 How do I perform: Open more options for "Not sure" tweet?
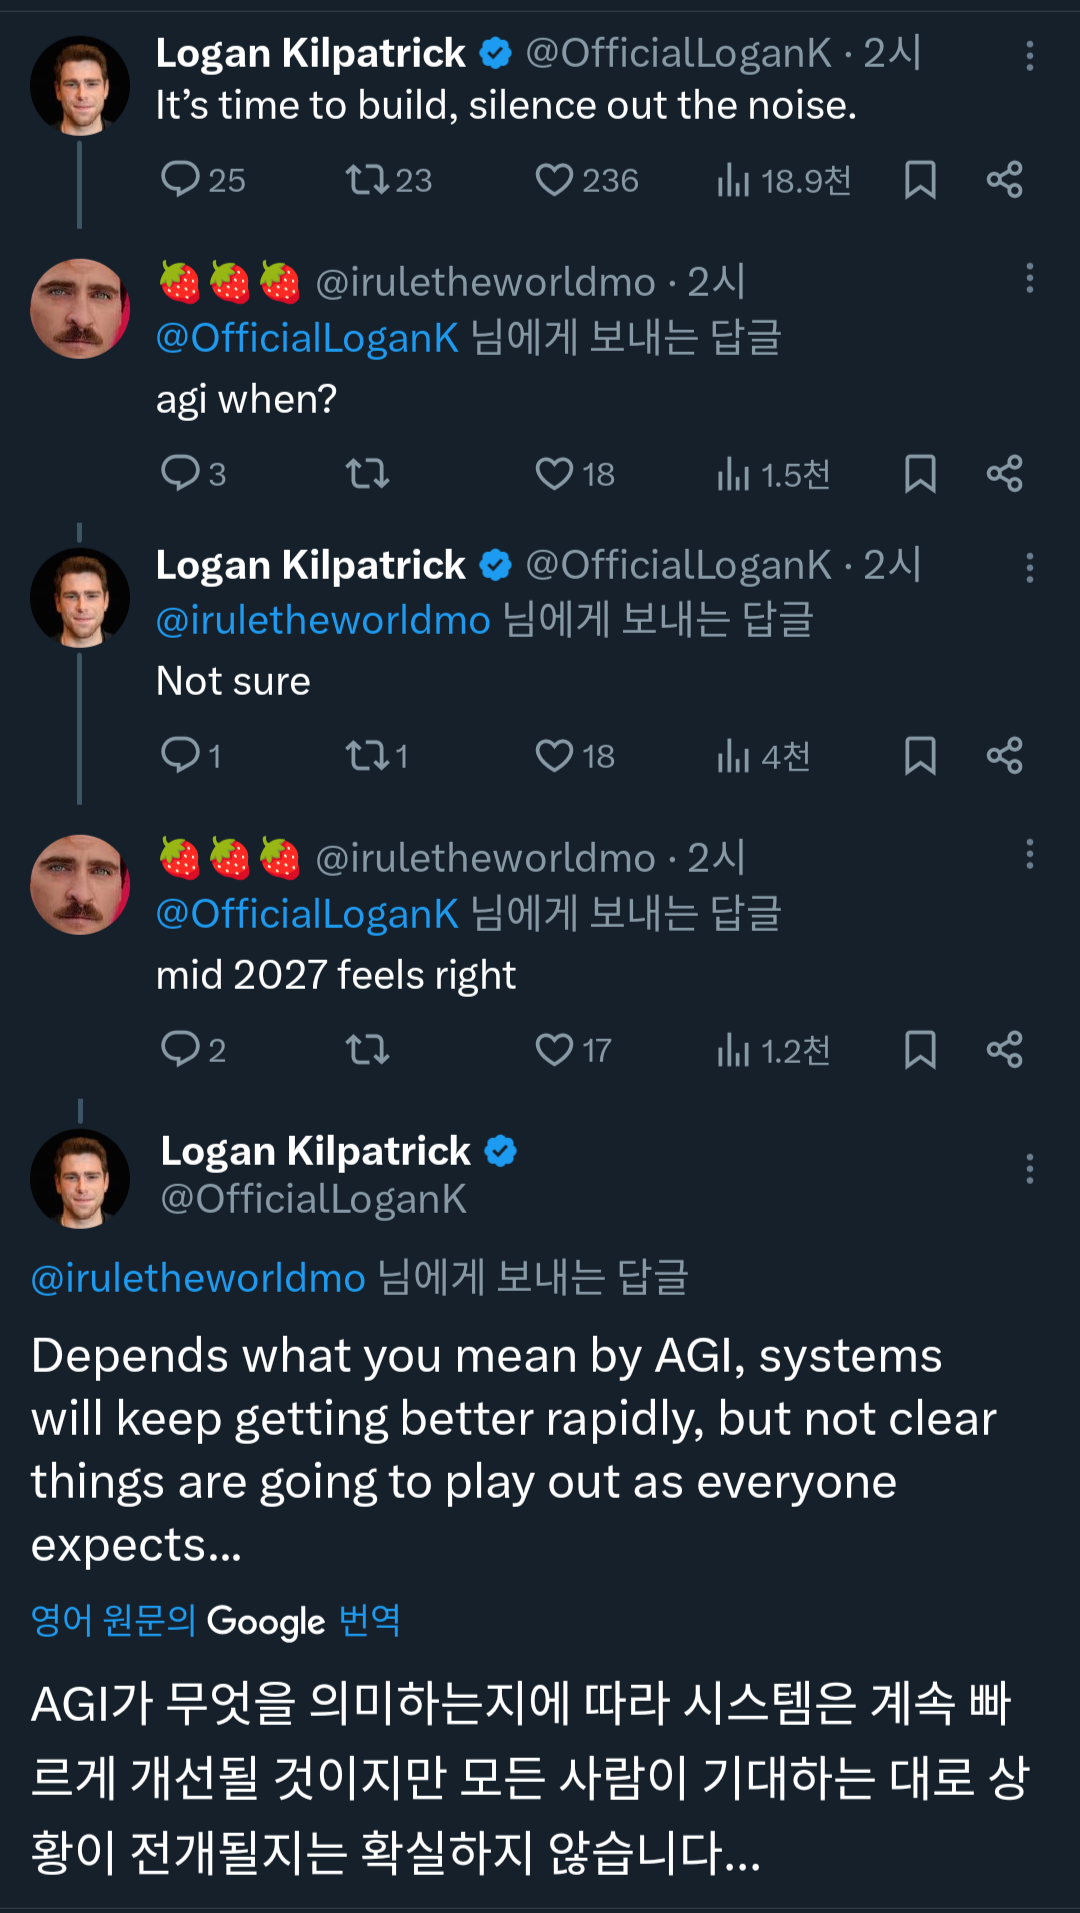click(x=1029, y=567)
